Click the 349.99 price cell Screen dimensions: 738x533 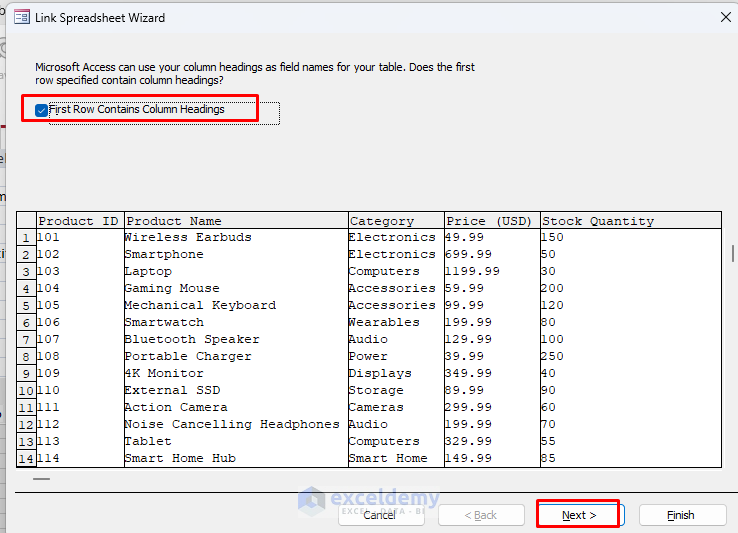pos(492,373)
